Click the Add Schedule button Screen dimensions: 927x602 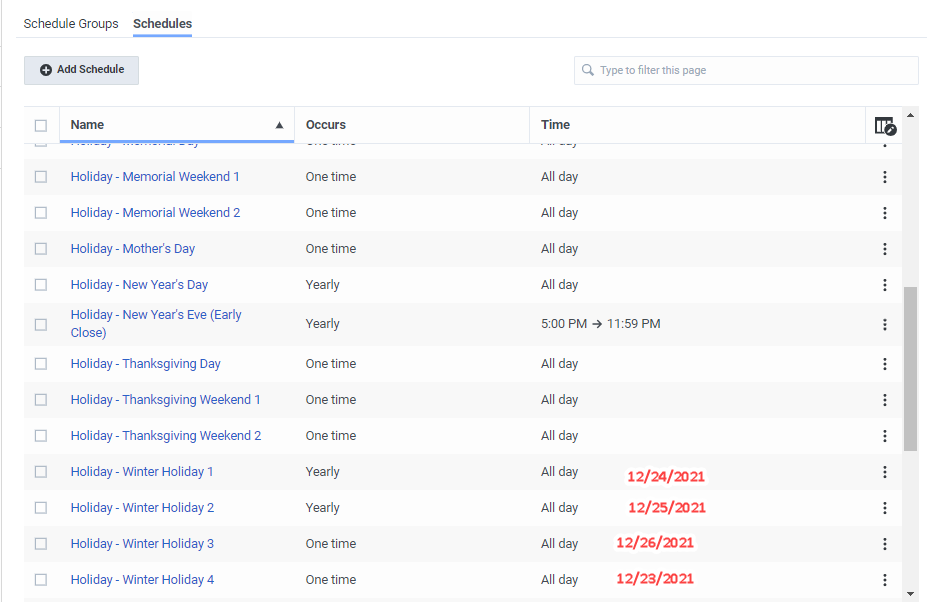pyautogui.click(x=82, y=70)
